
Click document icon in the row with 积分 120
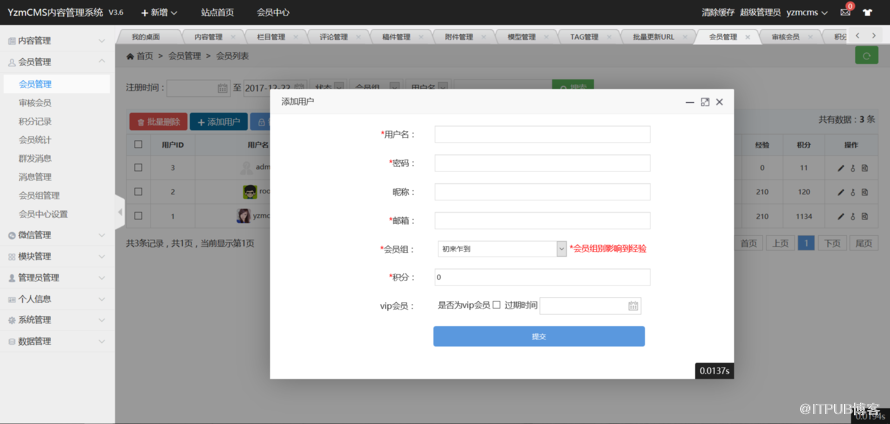864,192
